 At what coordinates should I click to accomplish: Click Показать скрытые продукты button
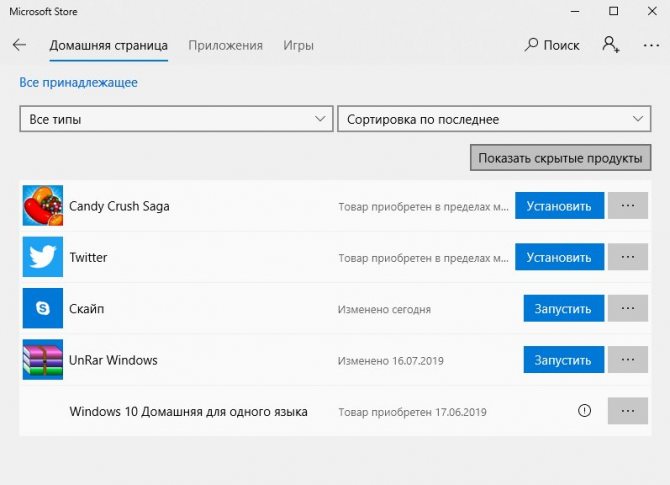coord(561,158)
